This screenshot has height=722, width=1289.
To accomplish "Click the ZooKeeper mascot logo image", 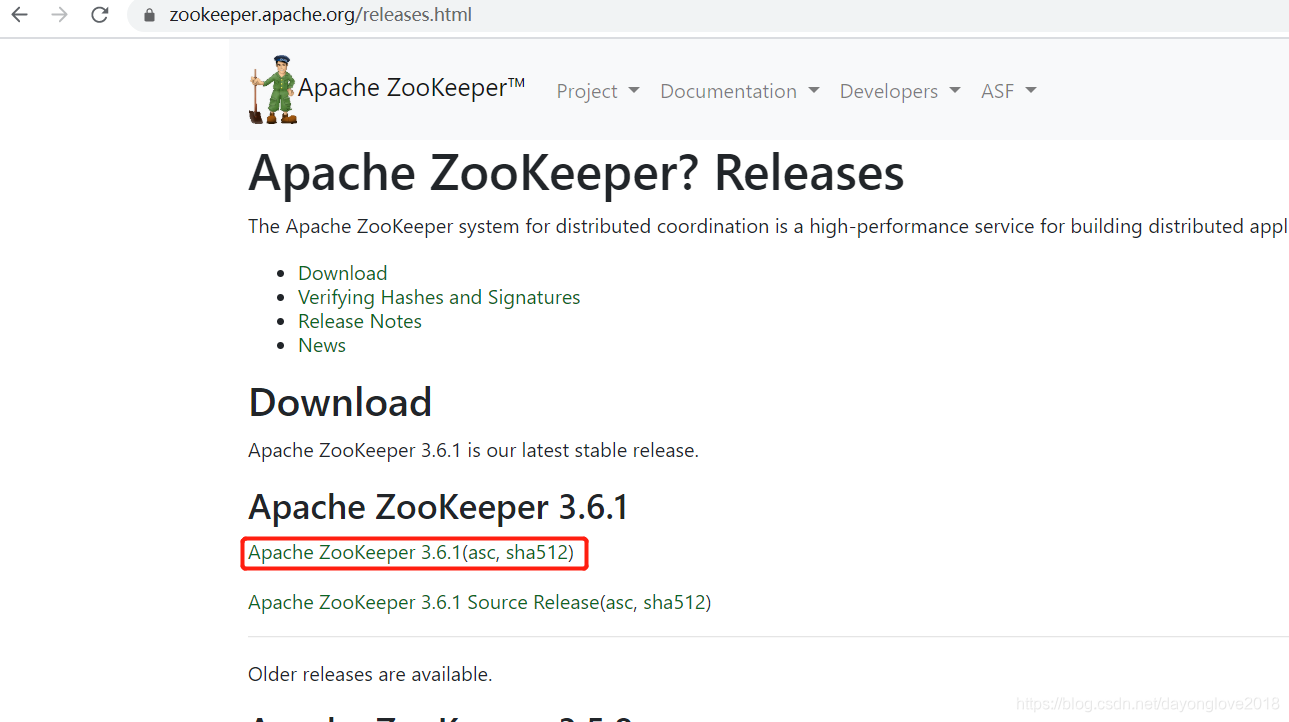I will [x=273, y=90].
